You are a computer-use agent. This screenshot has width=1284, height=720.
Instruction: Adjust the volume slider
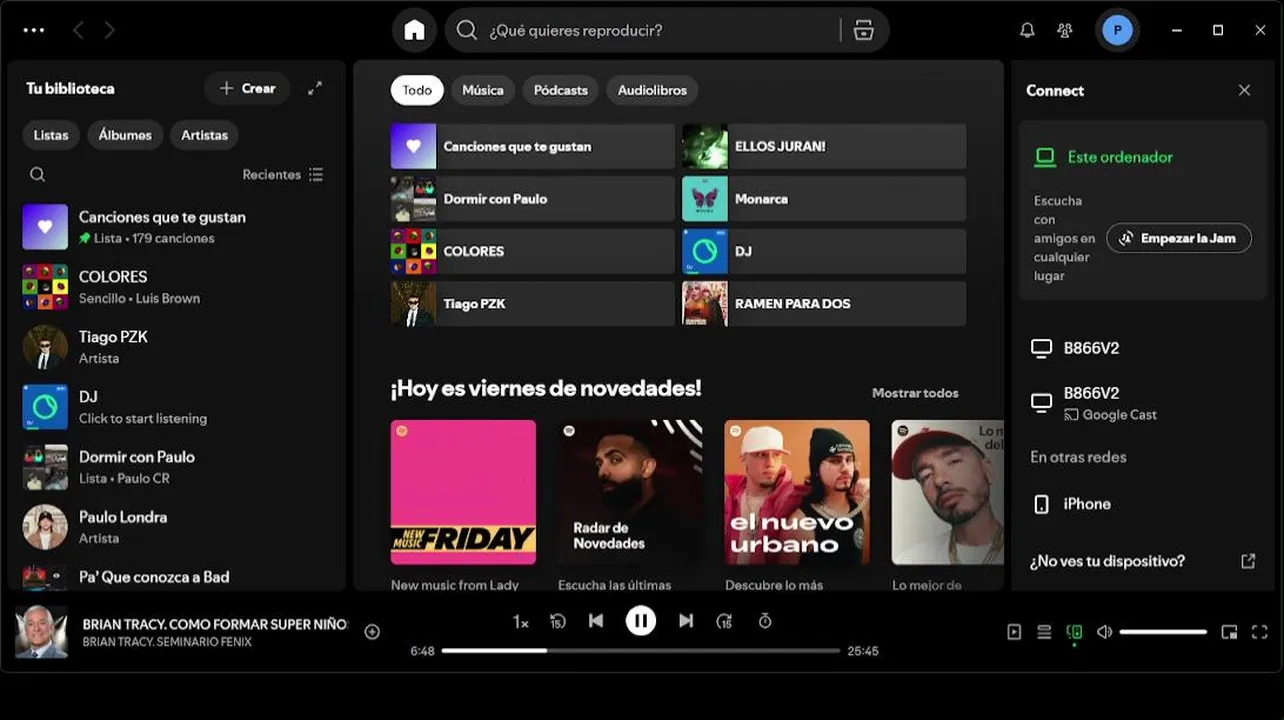point(1163,632)
